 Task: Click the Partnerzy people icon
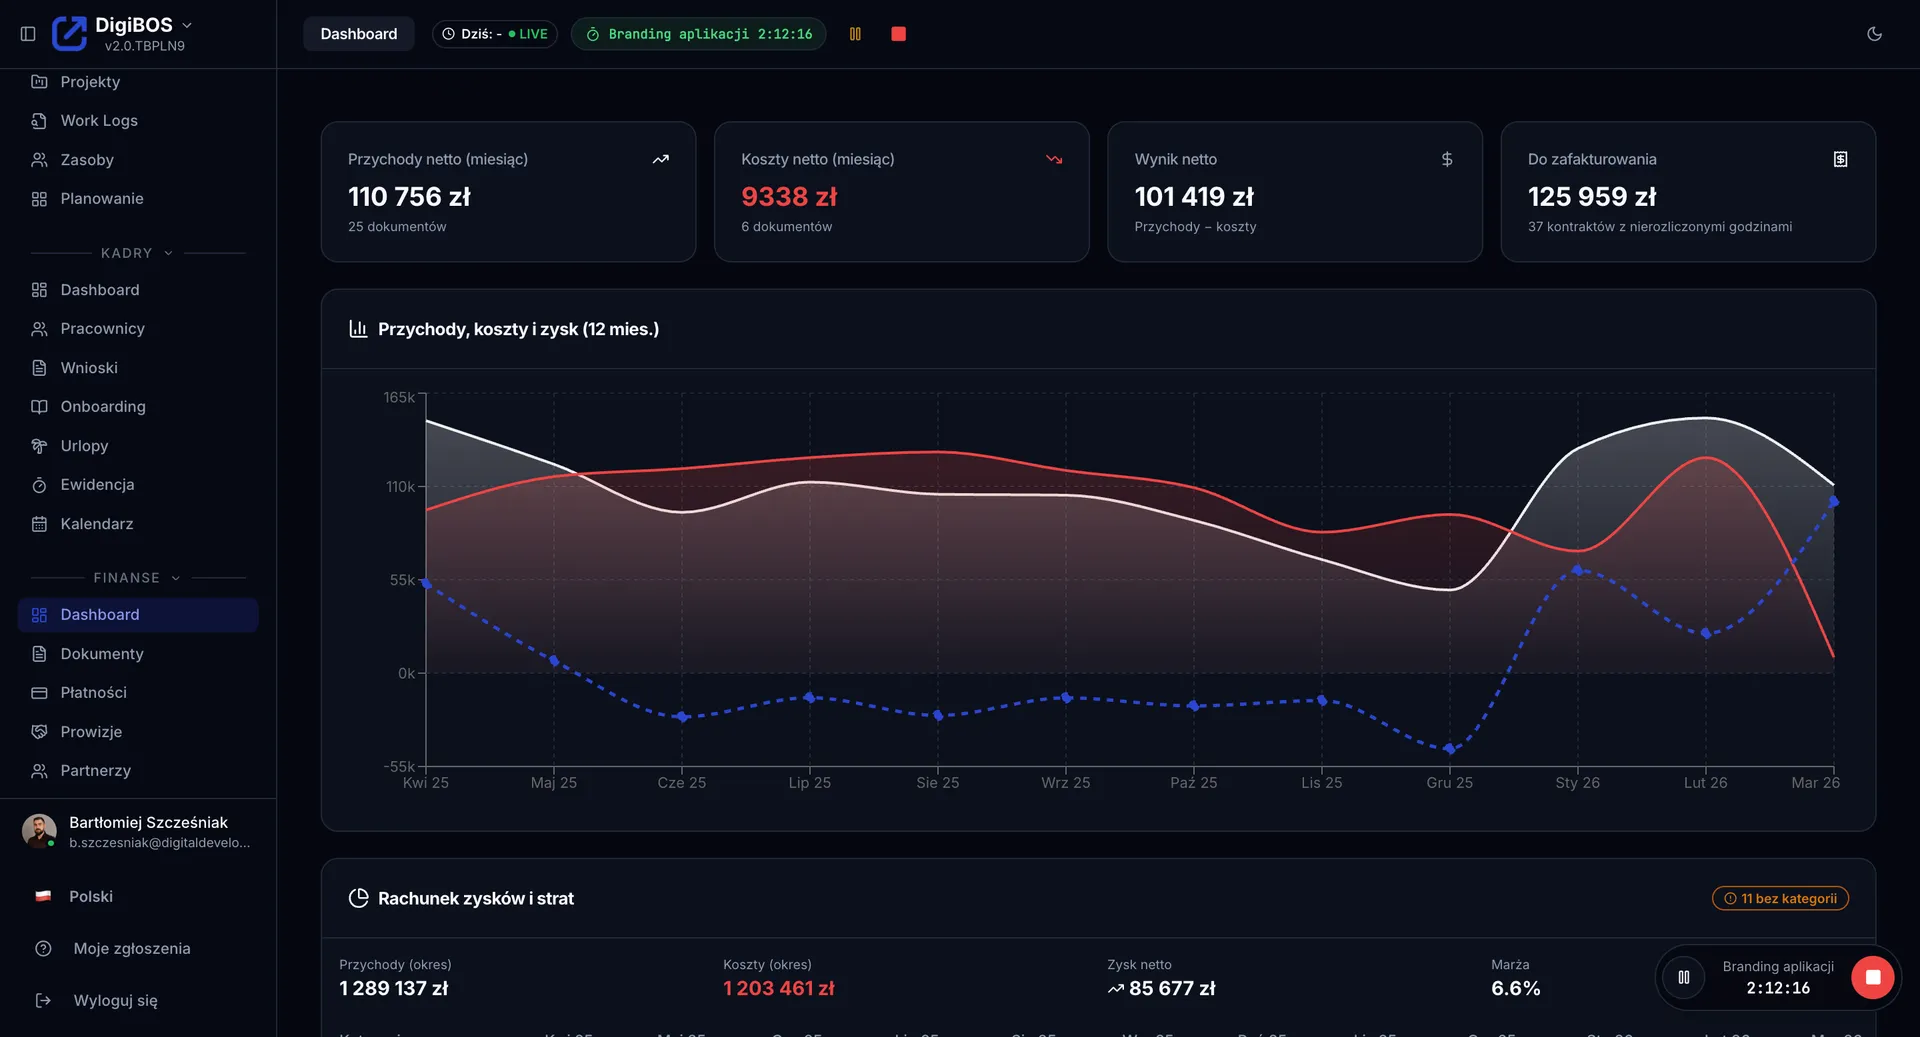click(x=39, y=771)
